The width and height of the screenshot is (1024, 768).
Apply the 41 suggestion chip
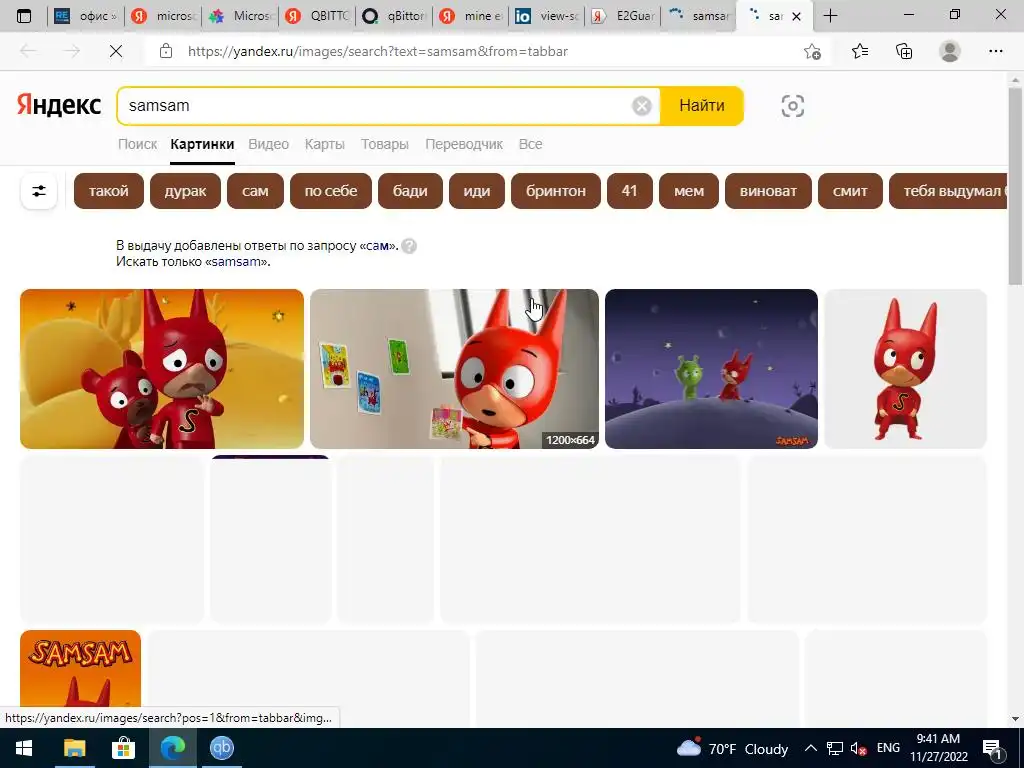630,191
